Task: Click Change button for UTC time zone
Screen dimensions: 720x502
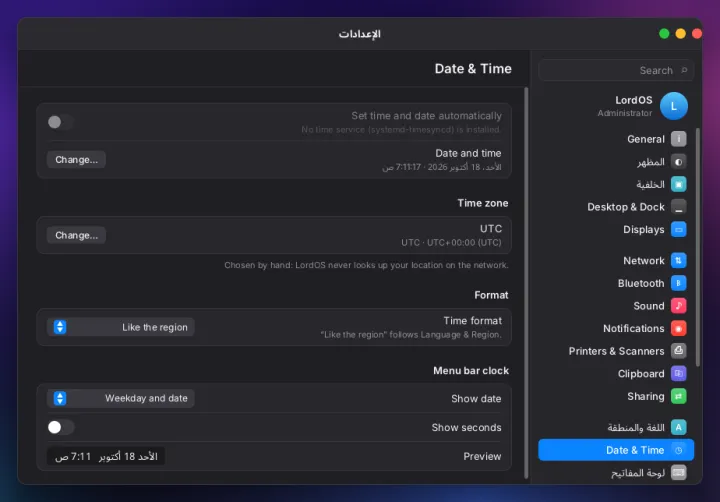Action: pos(76,235)
